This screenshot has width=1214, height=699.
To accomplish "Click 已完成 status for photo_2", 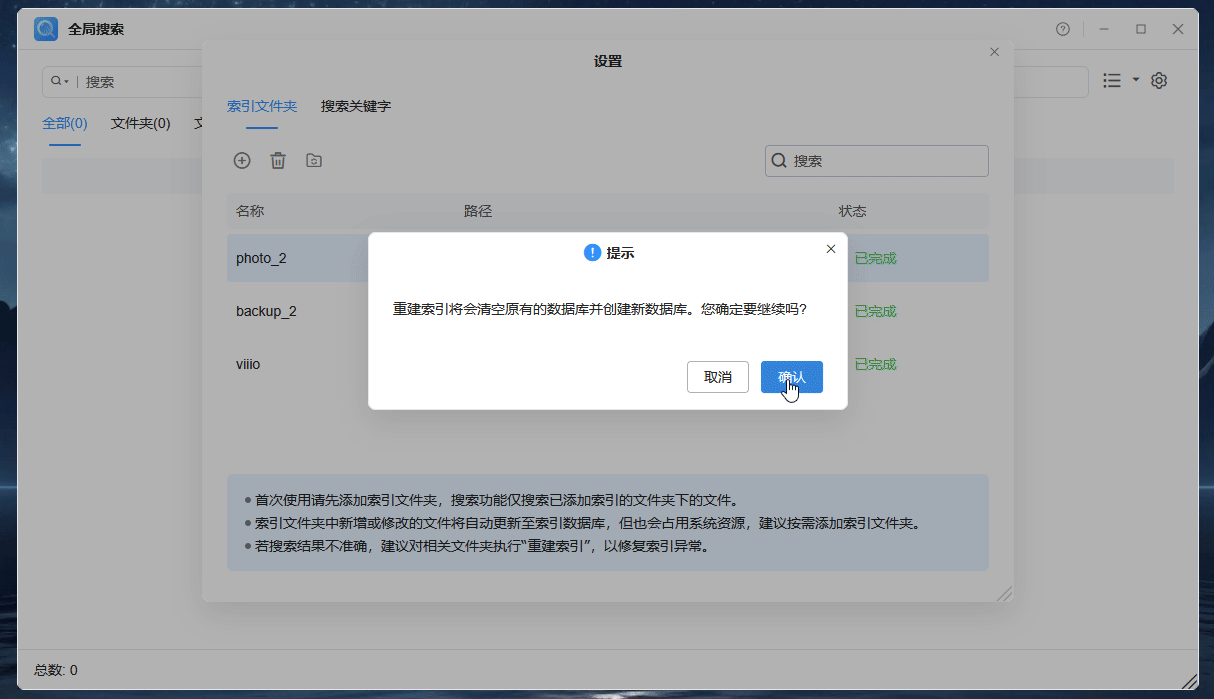I will 875,258.
